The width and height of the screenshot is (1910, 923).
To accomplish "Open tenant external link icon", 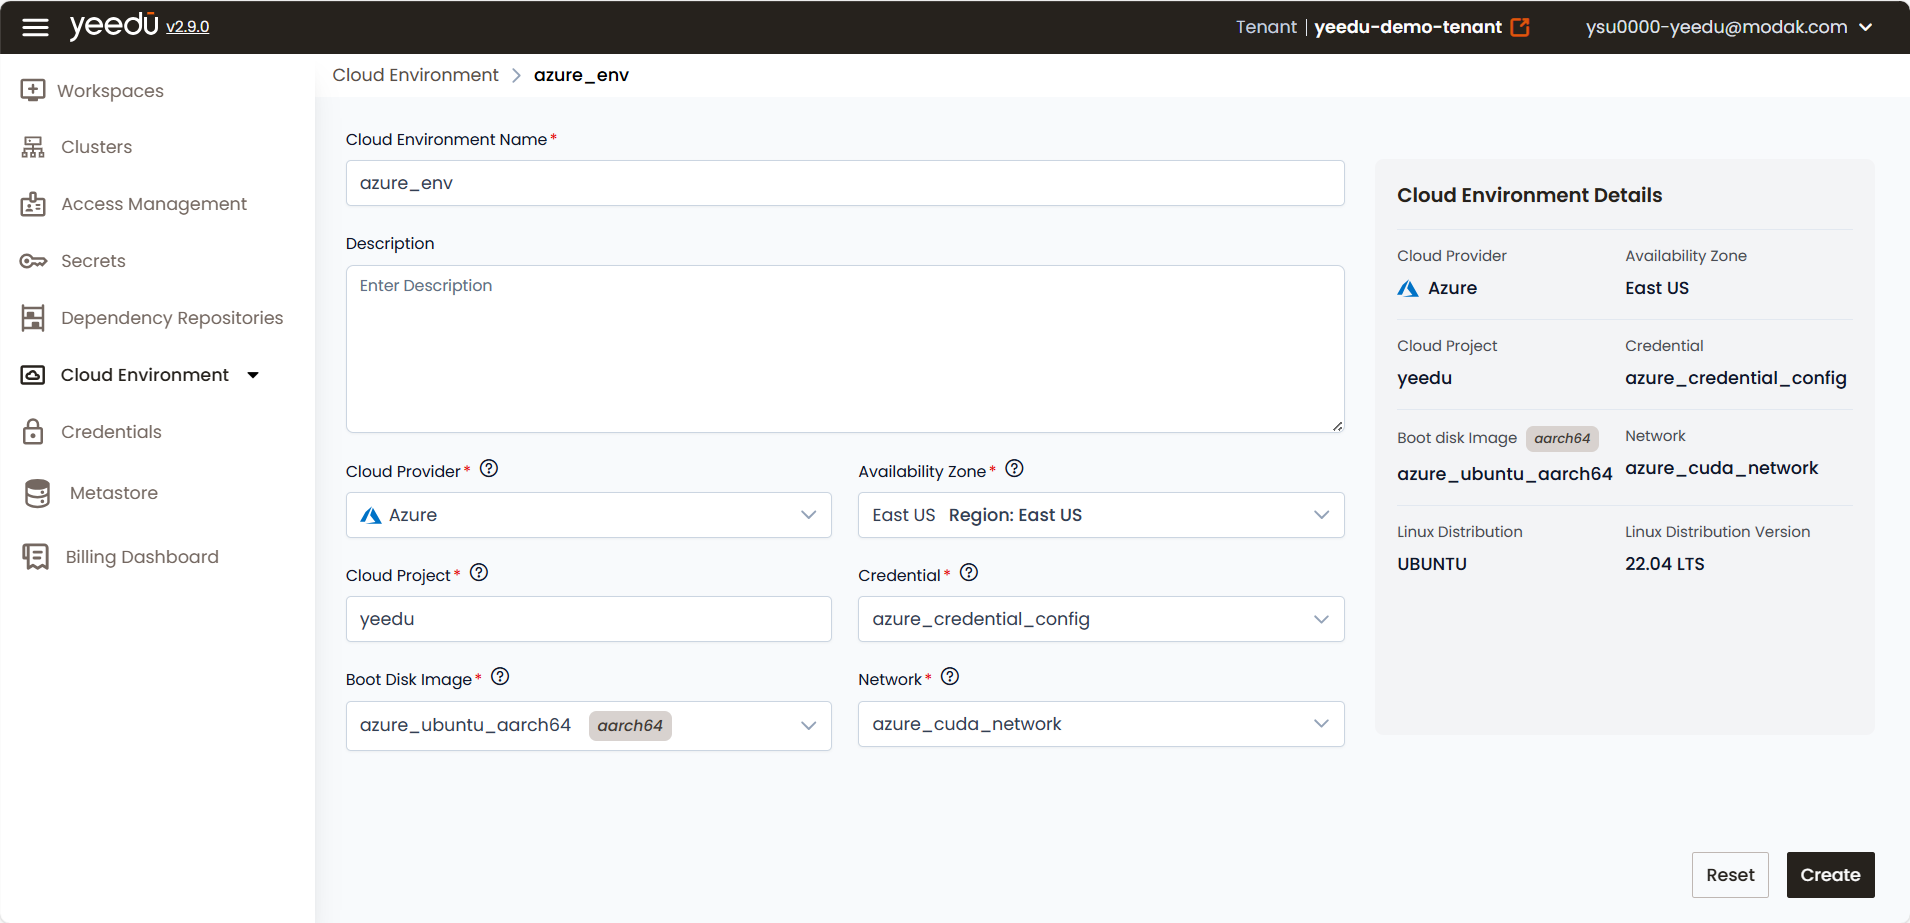I will 1520,27.
